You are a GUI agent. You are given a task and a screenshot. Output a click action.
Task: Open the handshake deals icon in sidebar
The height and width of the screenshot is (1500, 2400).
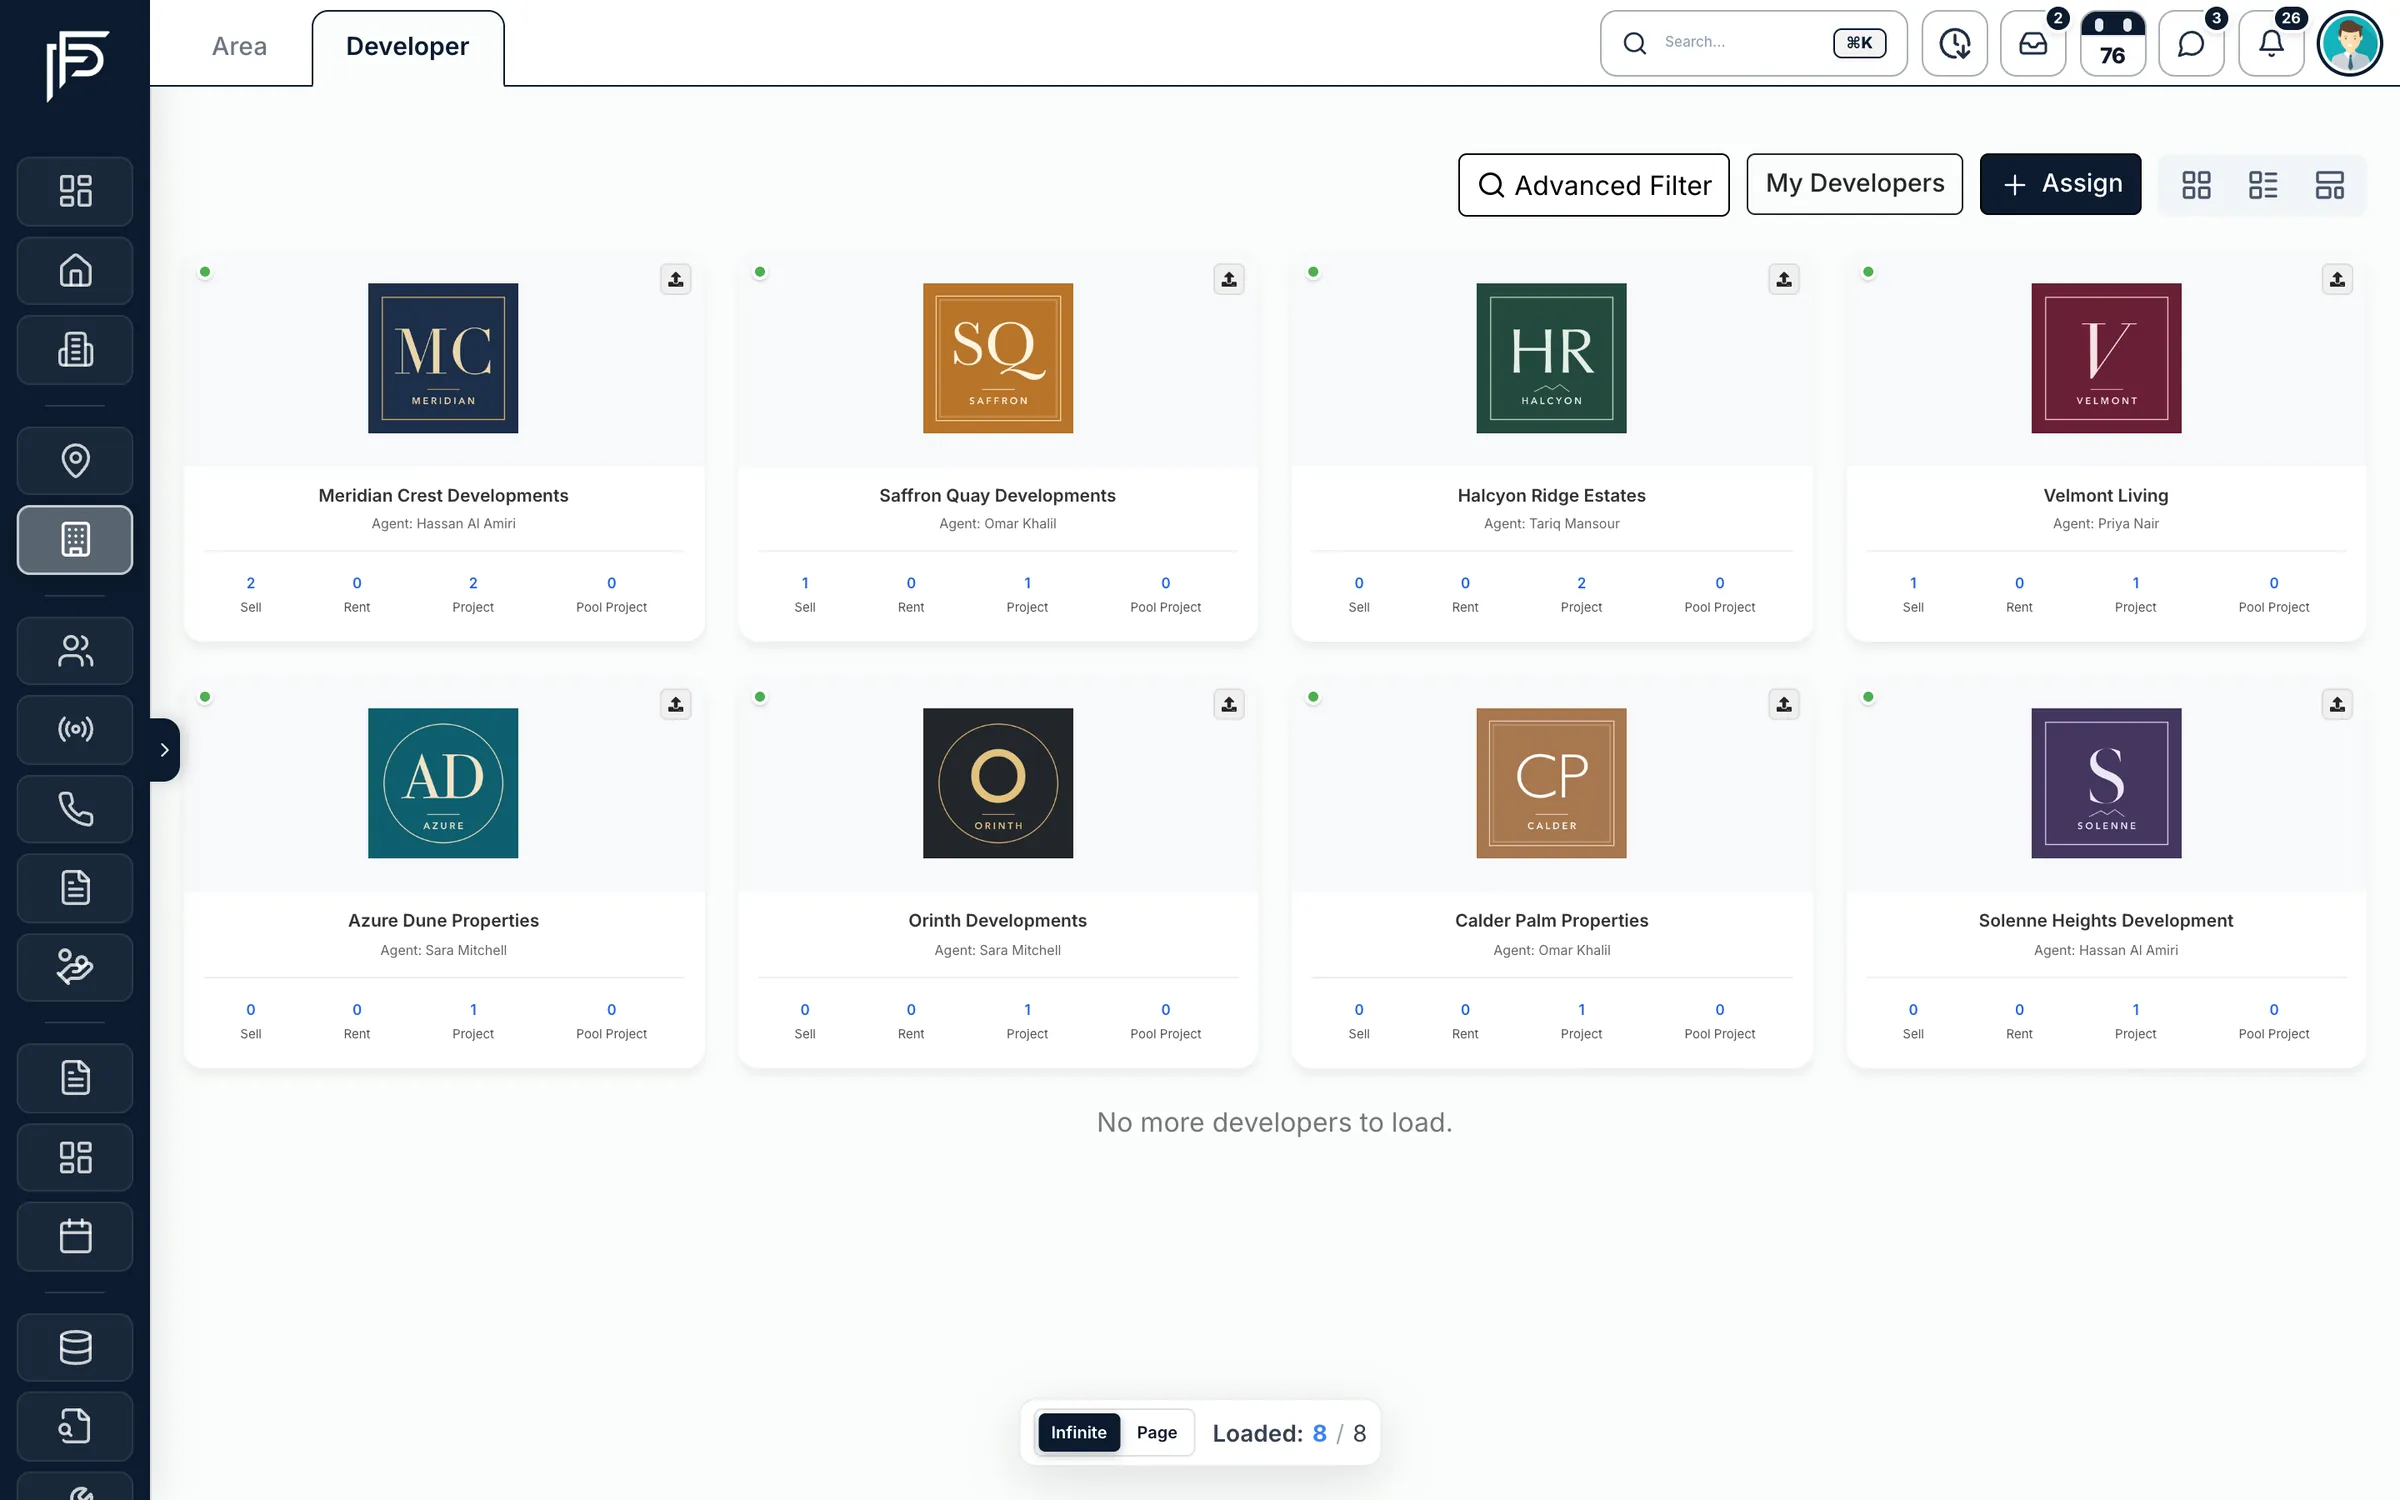(x=75, y=967)
